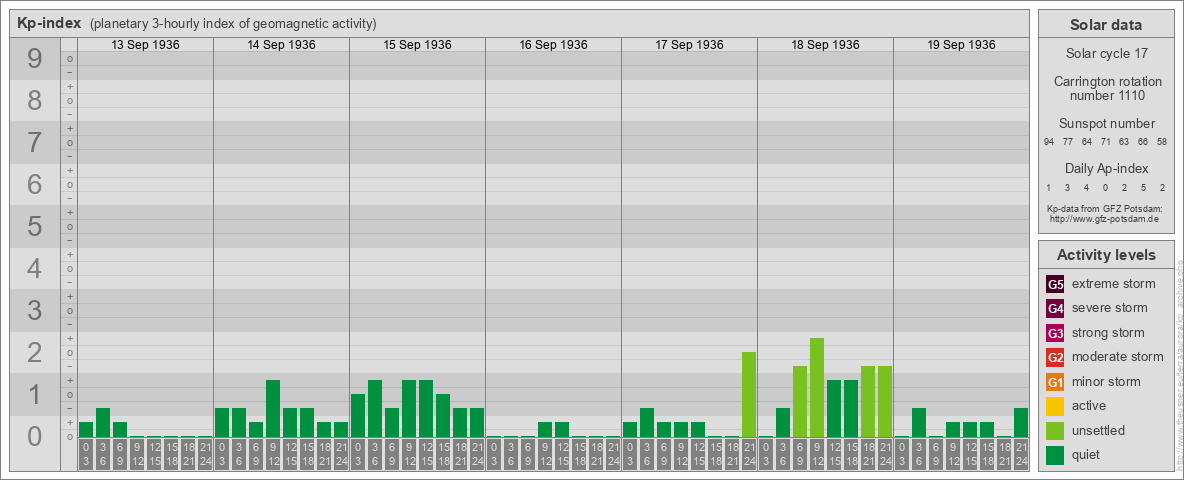The height and width of the screenshot is (480, 1184).
Task: Click the 21-24 time slot label under 19 Sep
Action: pyautogui.click(x=1021, y=455)
